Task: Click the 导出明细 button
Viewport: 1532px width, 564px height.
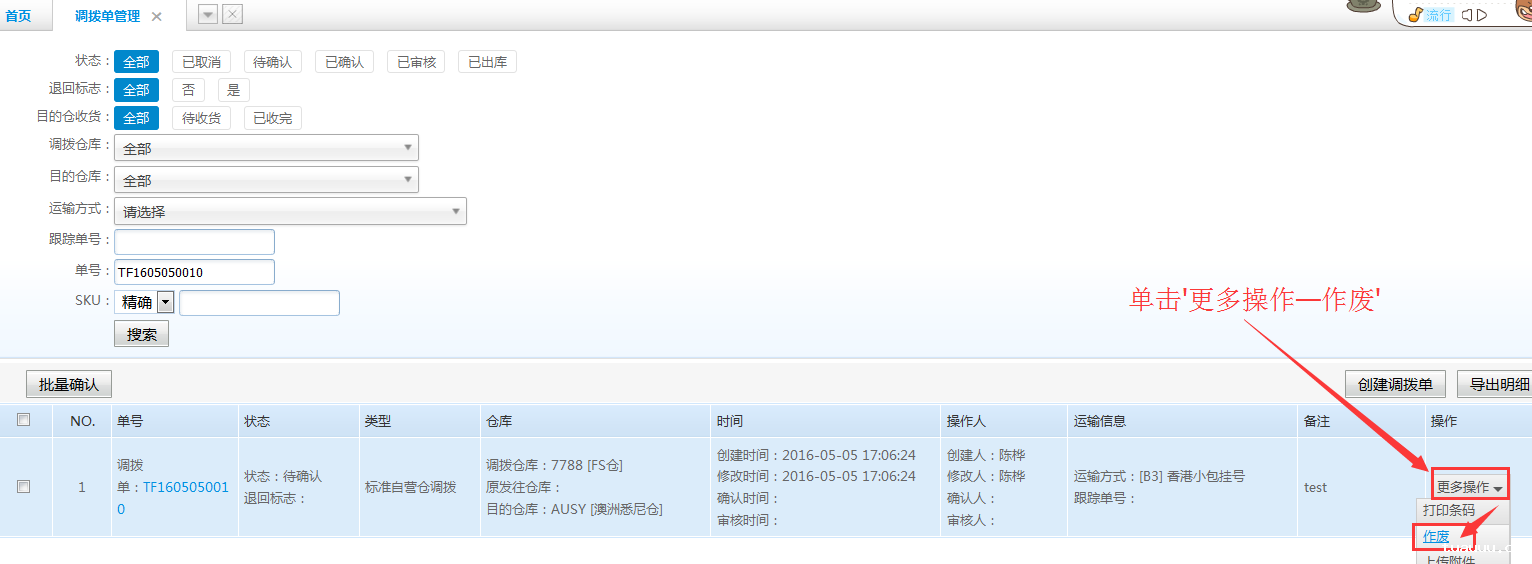Action: click(1497, 384)
